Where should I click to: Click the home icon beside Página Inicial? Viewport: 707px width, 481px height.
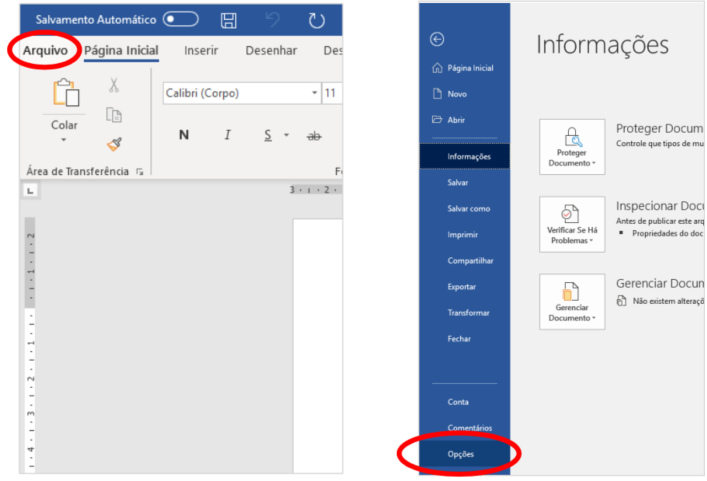(x=437, y=68)
